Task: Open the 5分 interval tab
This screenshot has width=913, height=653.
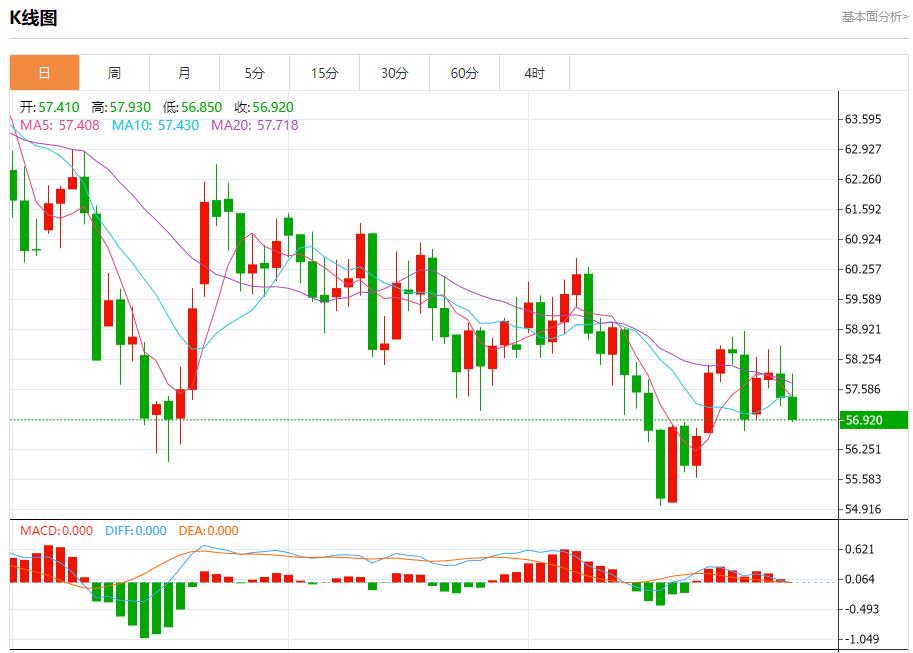Action: pyautogui.click(x=254, y=73)
